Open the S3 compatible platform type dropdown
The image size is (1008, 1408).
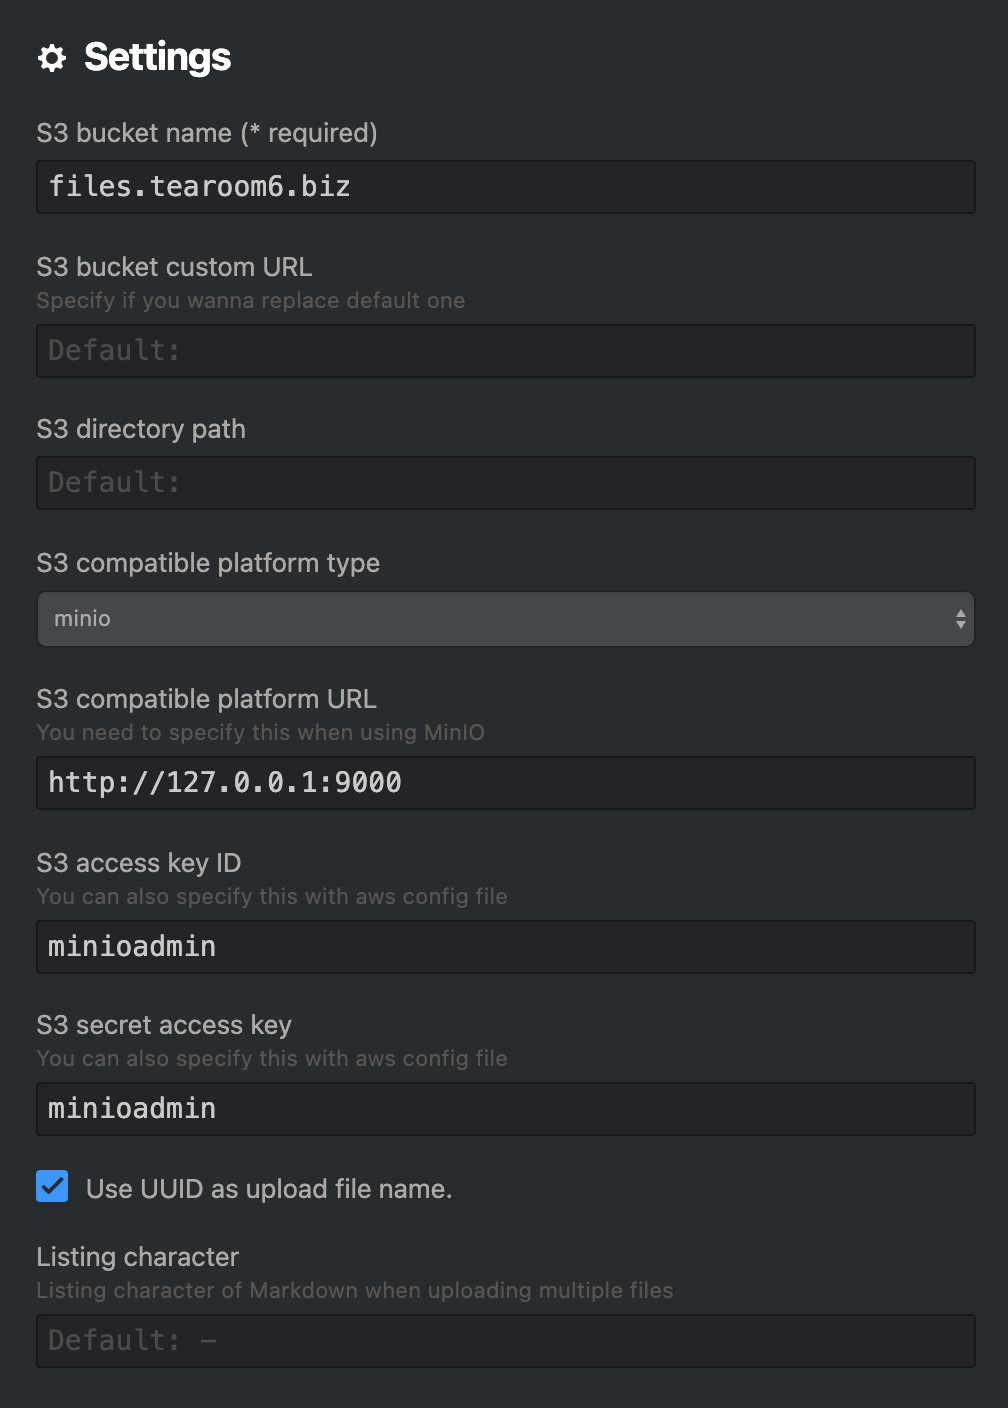506,619
